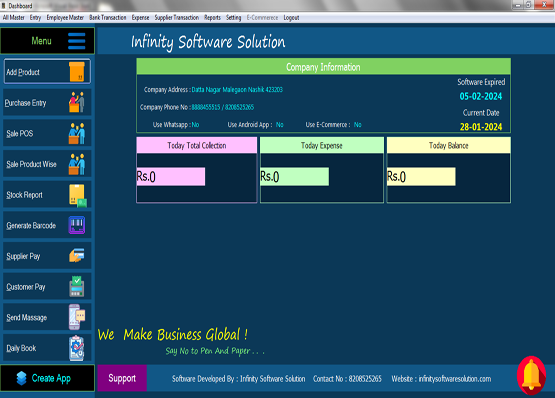Image resolution: width=555 pixels, height=398 pixels.
Task: Click the Sale Product Wise icon
Action: 77,164
